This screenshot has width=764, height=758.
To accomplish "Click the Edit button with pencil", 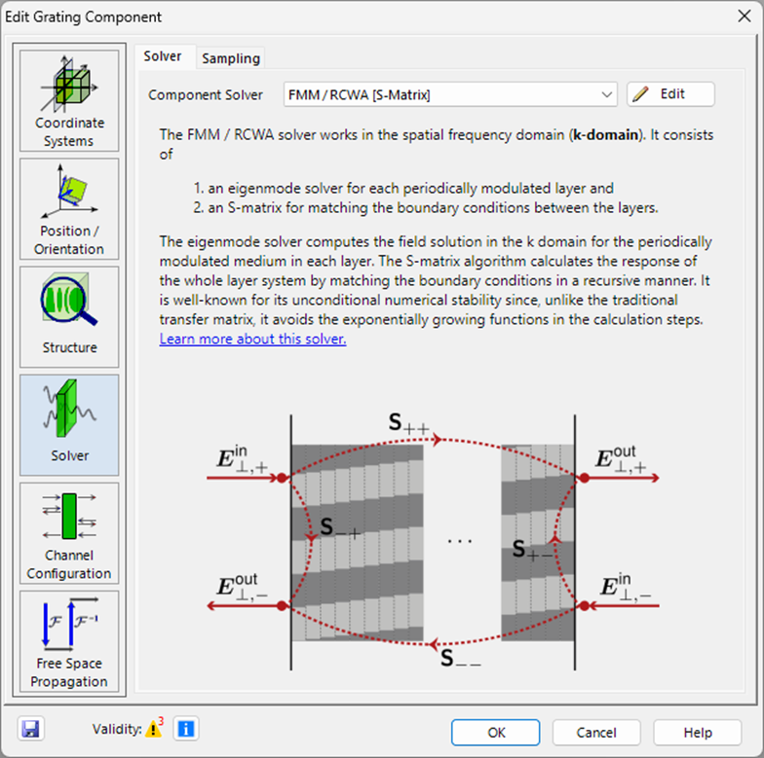I will coord(670,94).
